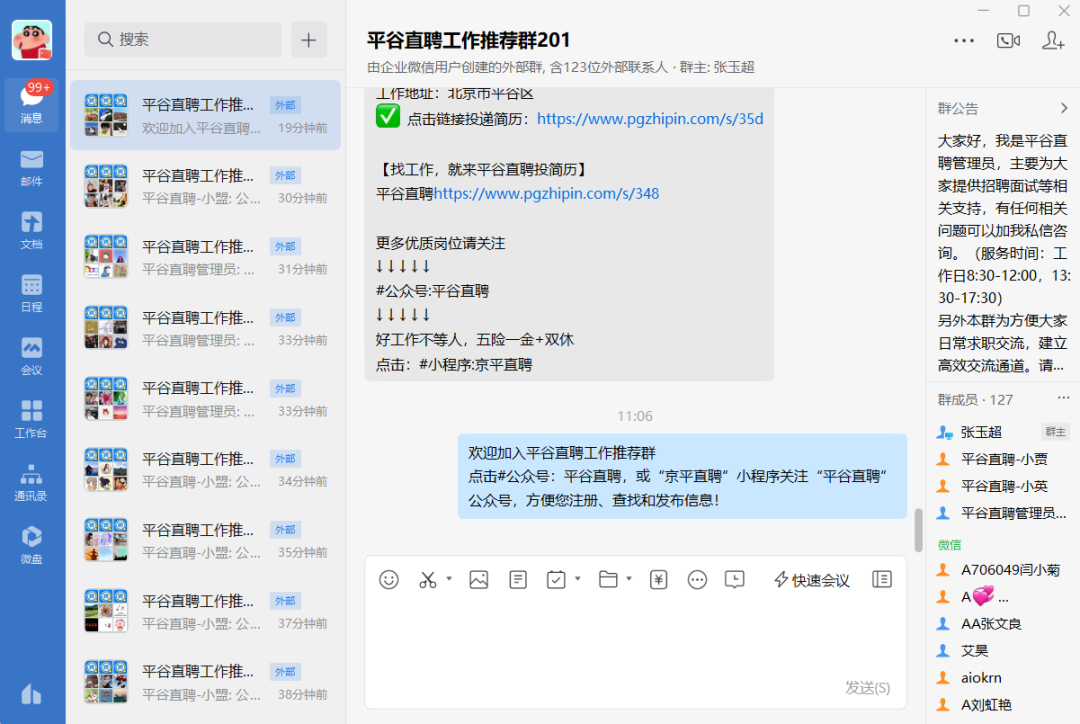This screenshot has width=1080, height=724.
Task: Select member 平谷直聘管理员 in member list
Action: (1003, 513)
